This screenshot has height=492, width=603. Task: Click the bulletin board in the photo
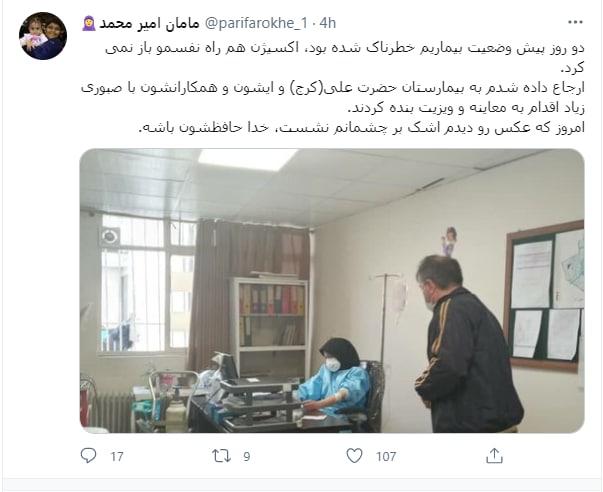[544, 296]
